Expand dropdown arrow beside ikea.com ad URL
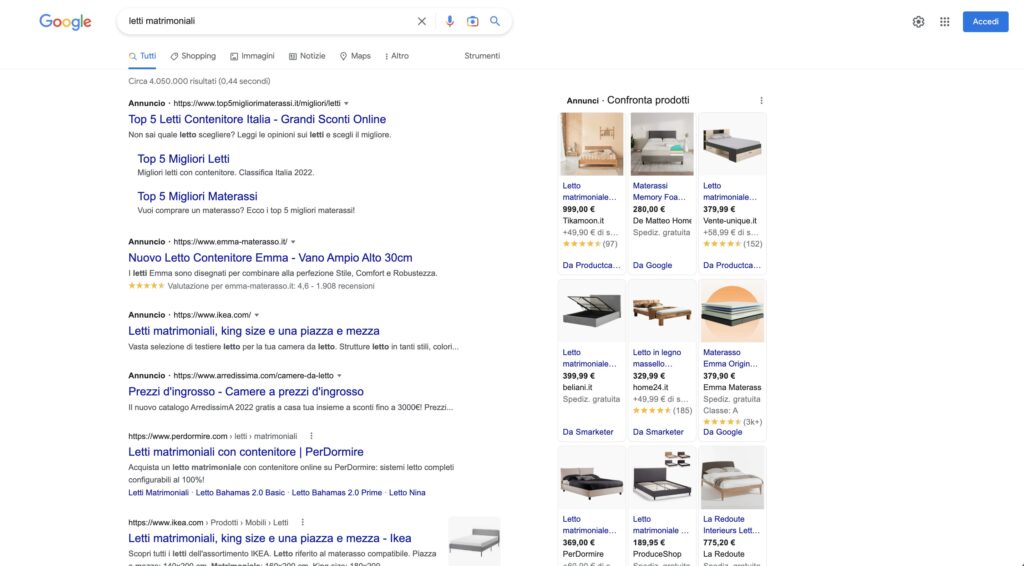 coord(257,315)
